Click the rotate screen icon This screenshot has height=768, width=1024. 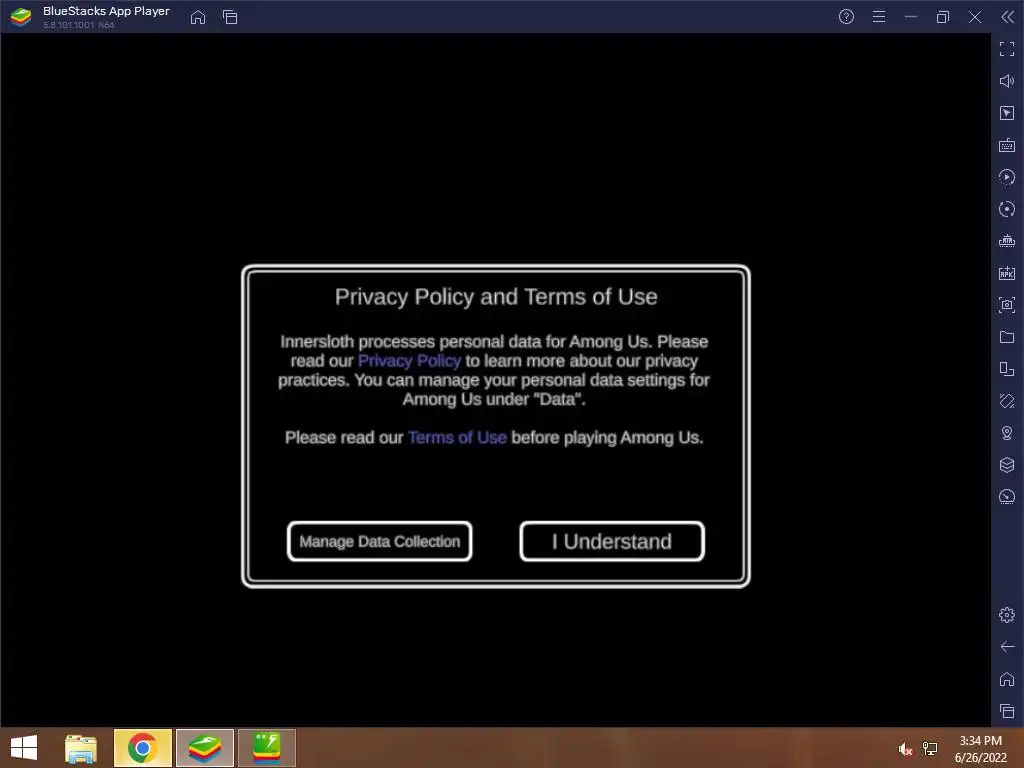click(x=1007, y=369)
